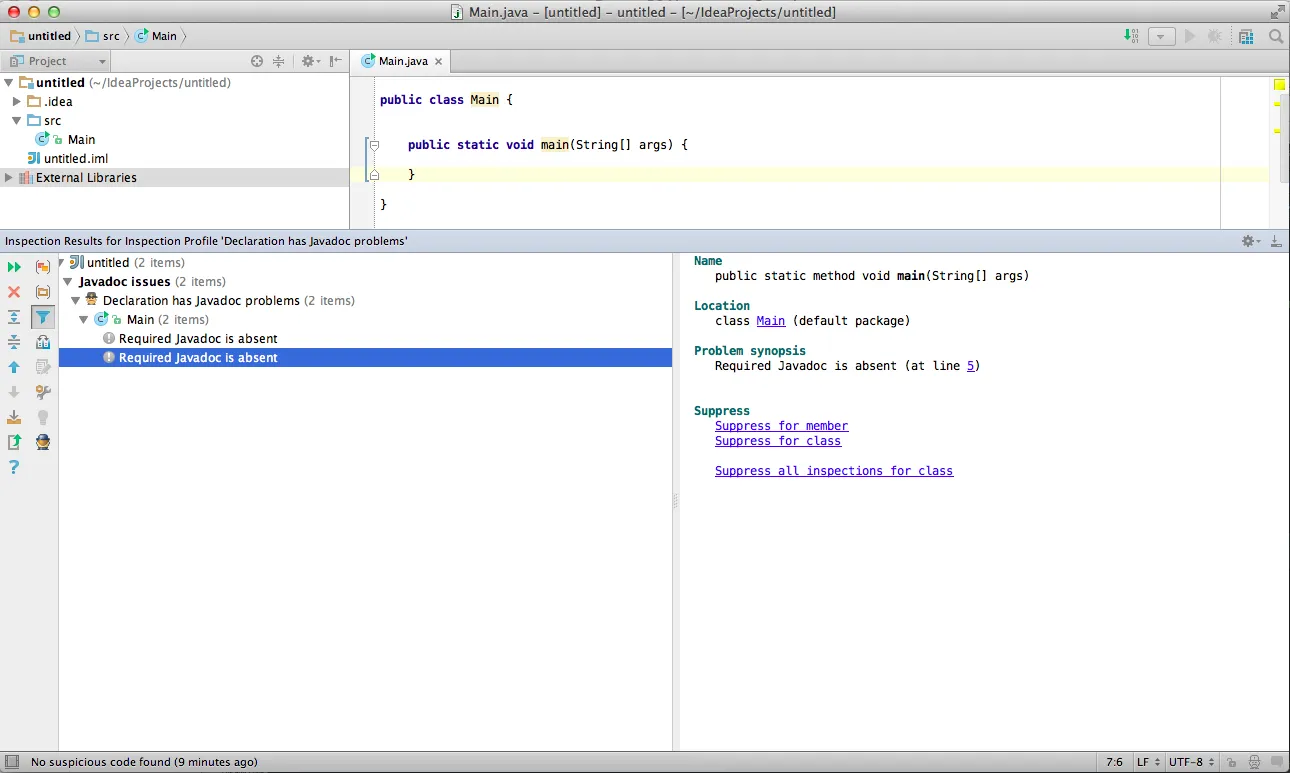
Task: Open Project panel gear settings menu
Action: (310, 61)
